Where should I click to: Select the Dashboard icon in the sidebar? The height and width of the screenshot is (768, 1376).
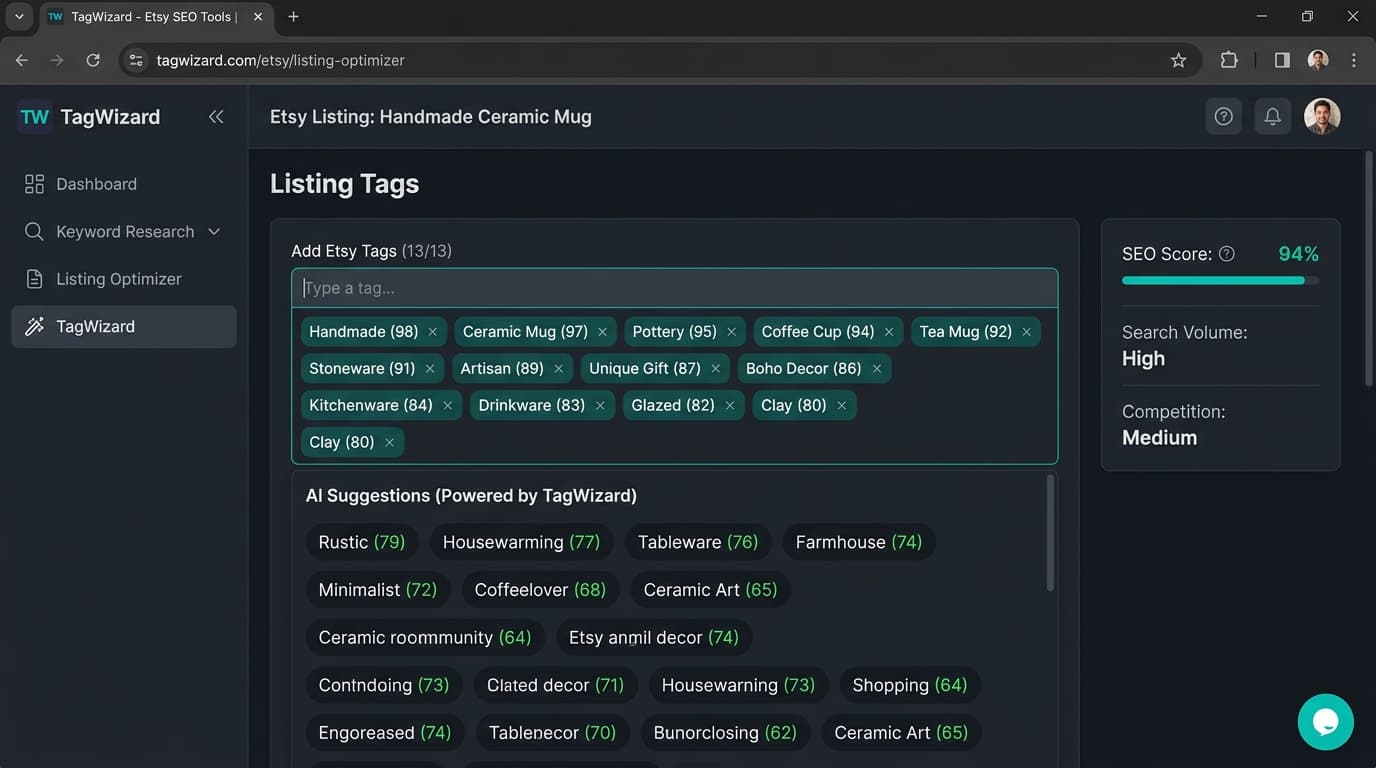click(33, 183)
